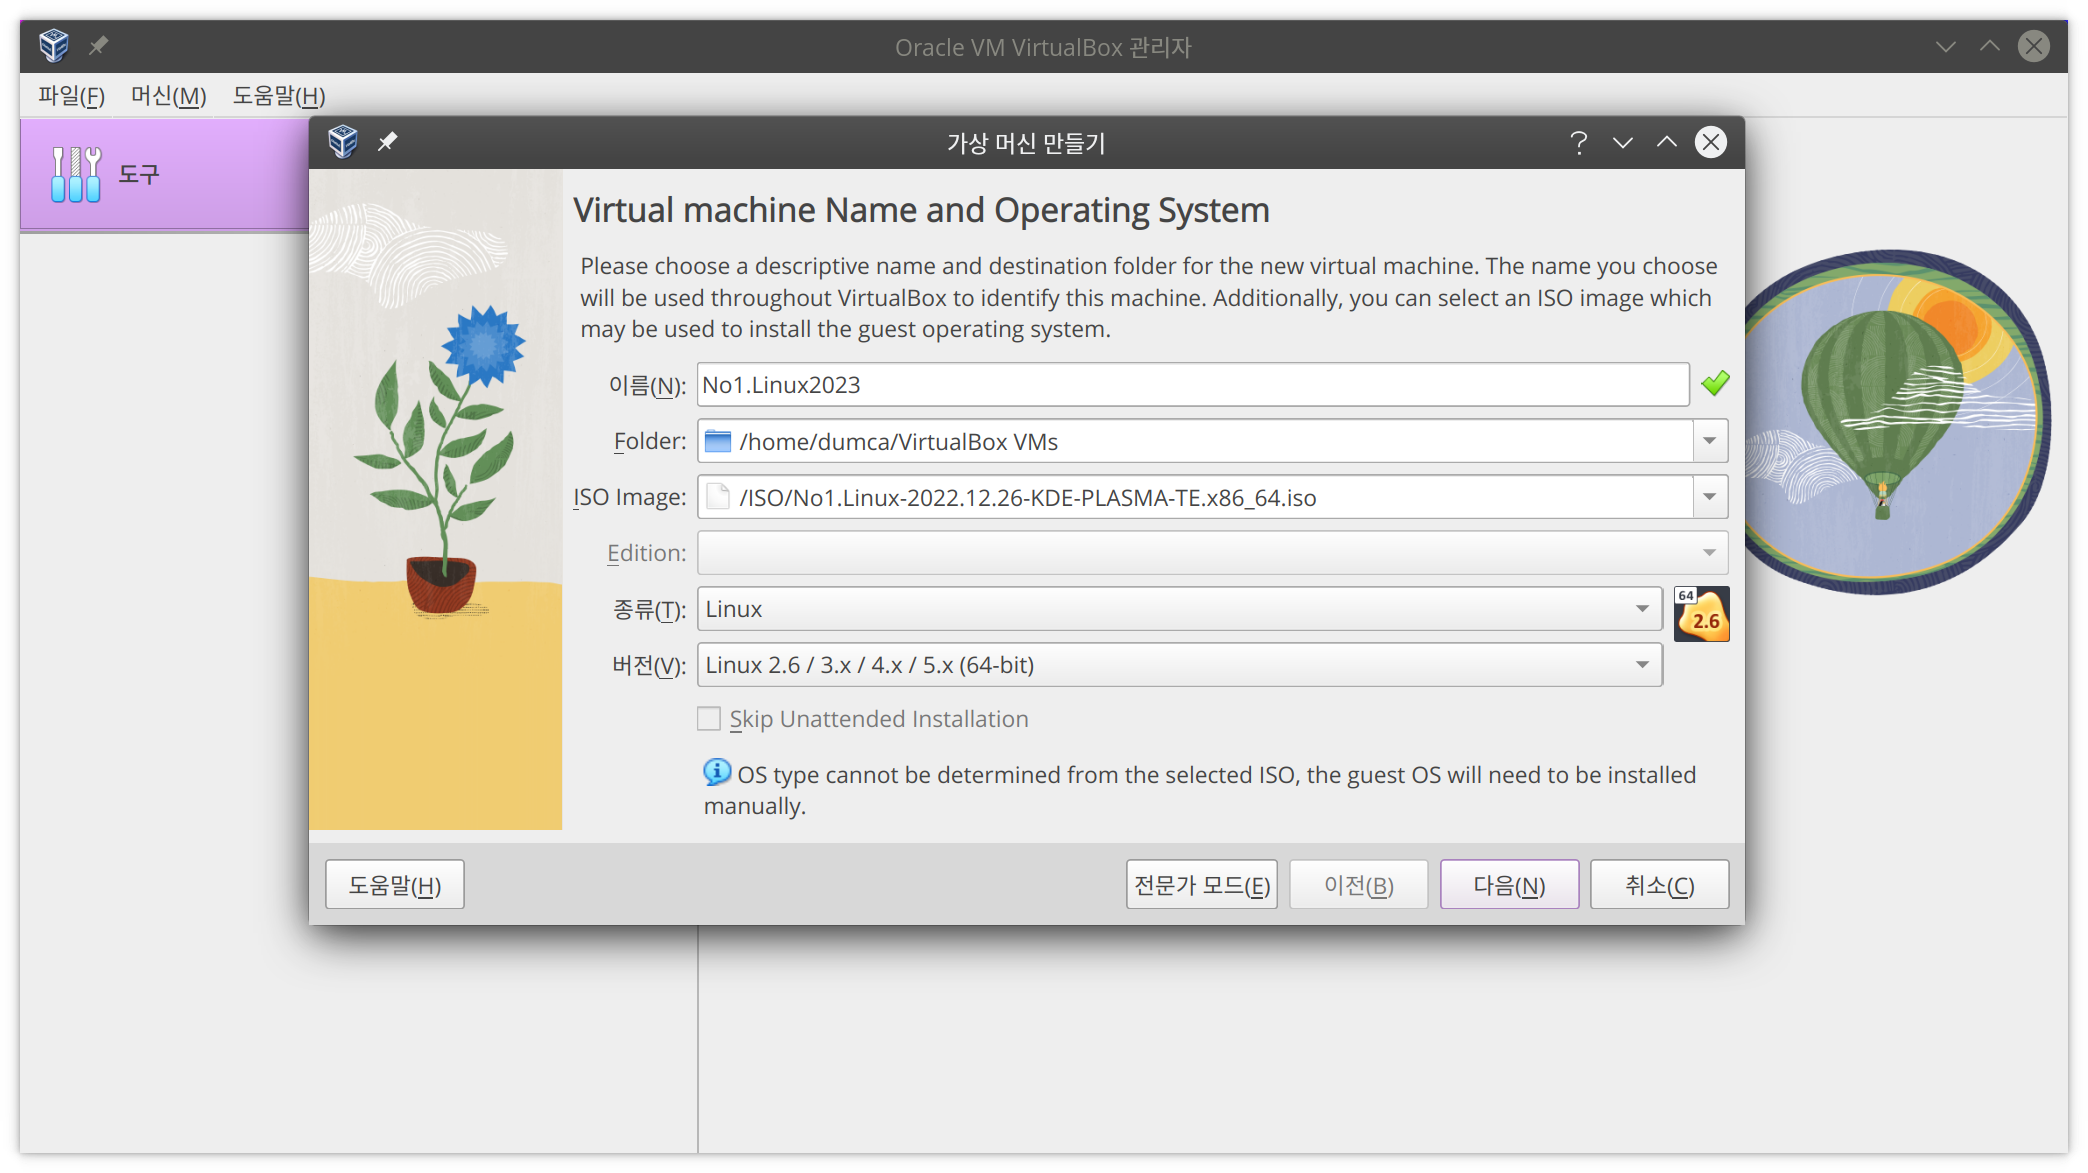Click the file icon in the ISO Image field

tap(718, 497)
